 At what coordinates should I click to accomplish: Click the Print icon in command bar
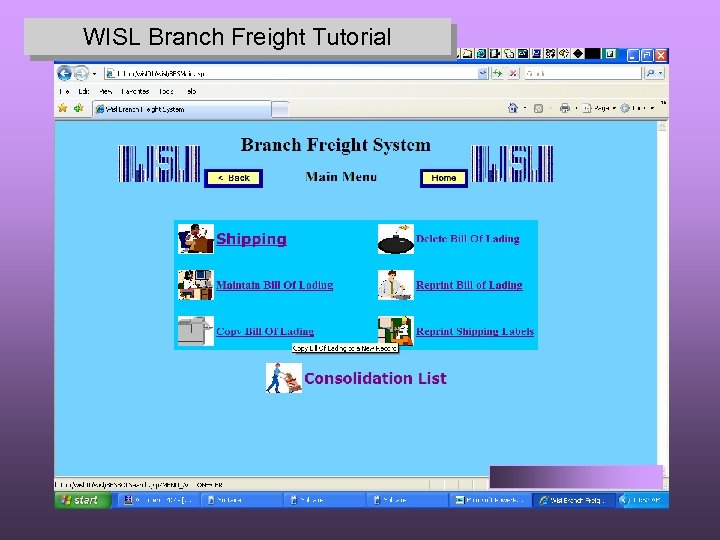click(565, 108)
